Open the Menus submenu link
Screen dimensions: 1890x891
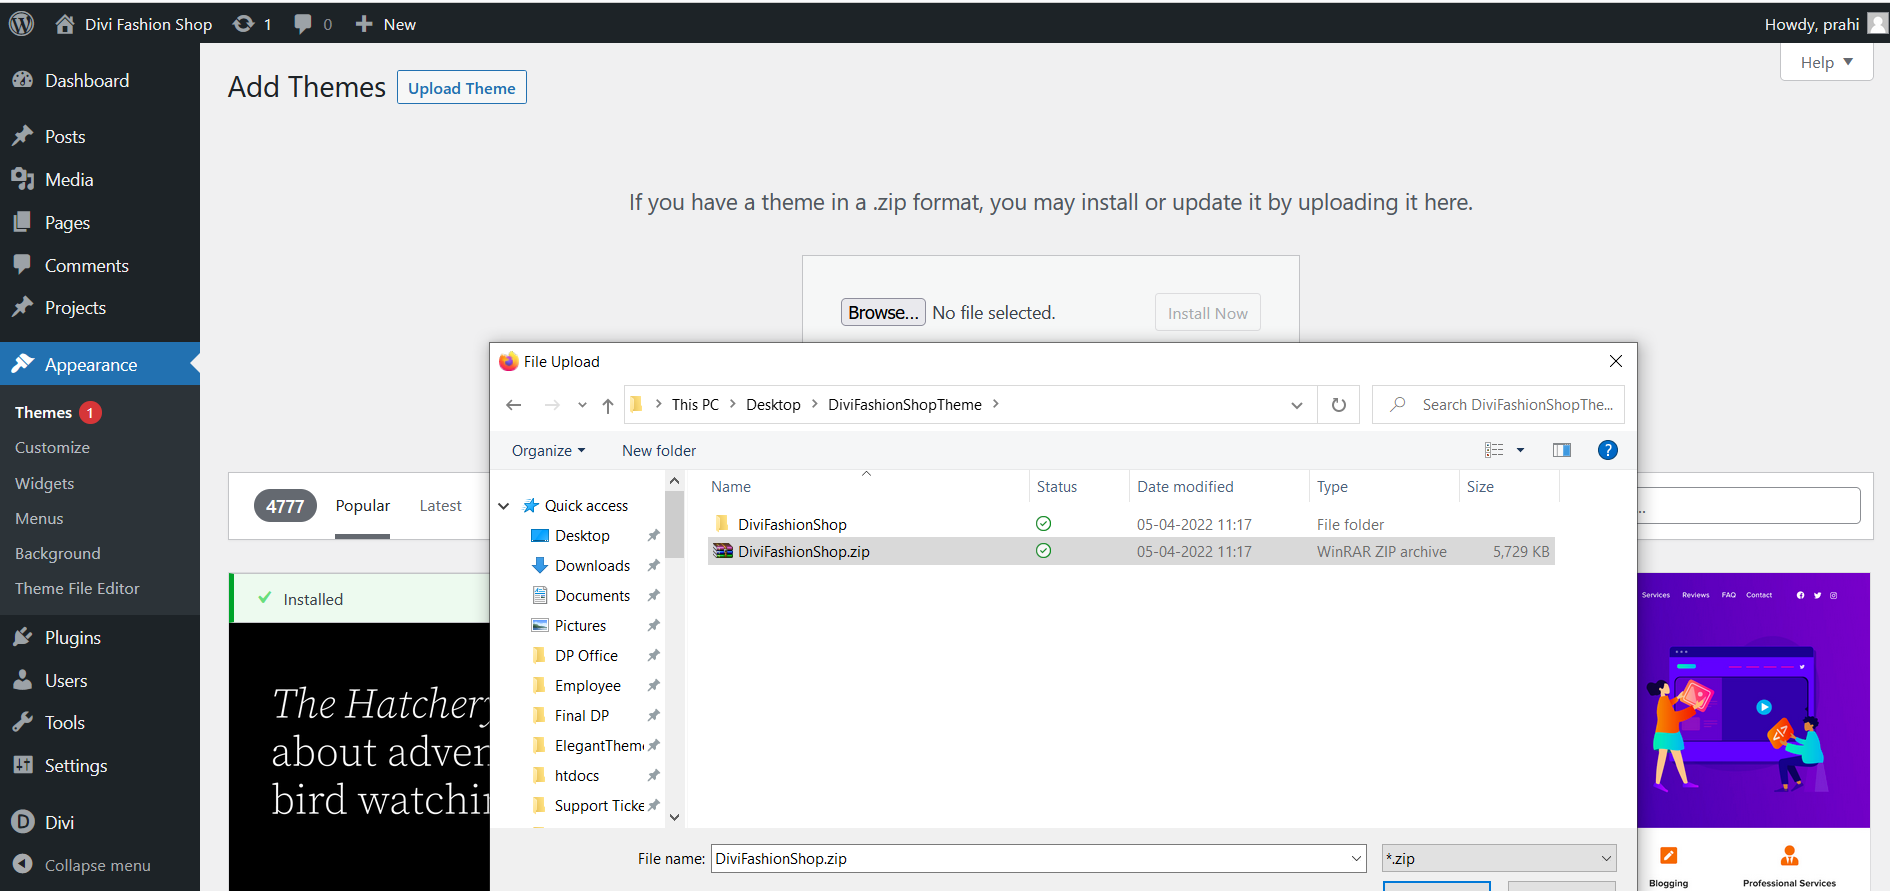(x=39, y=519)
